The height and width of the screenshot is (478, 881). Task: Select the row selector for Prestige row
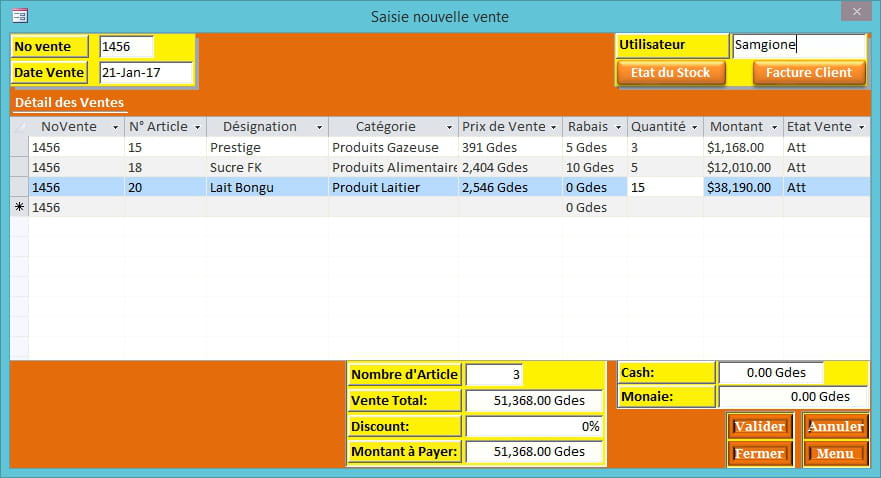[20, 148]
